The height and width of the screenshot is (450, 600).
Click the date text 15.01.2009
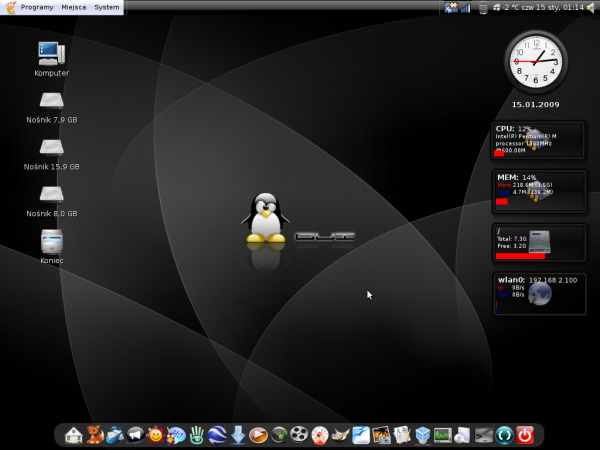point(536,104)
